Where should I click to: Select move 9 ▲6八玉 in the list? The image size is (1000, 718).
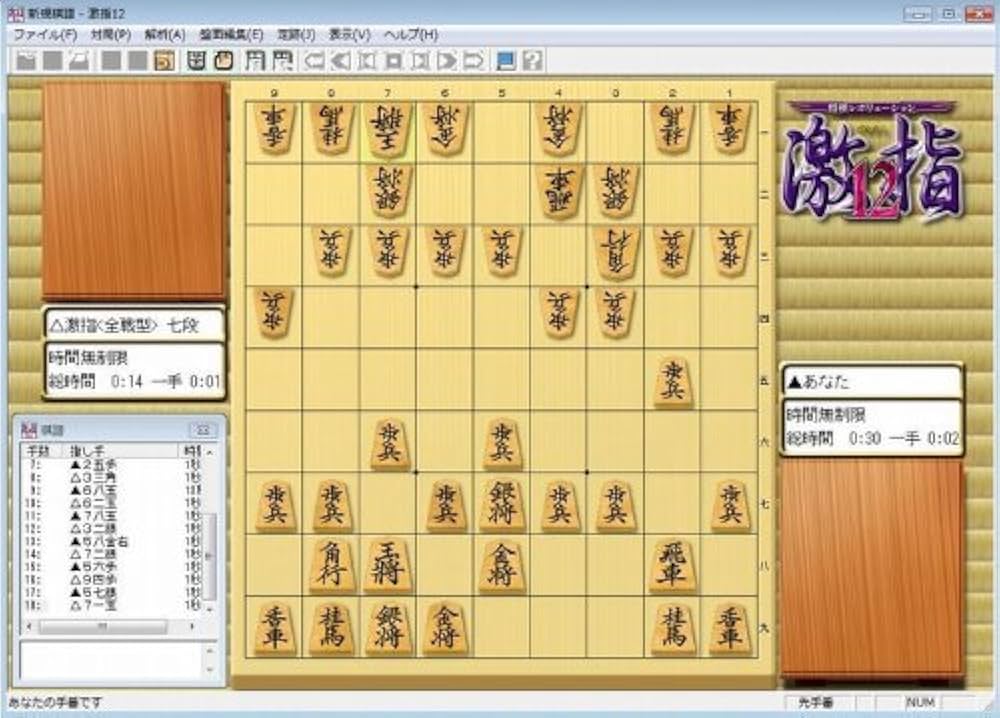112,490
